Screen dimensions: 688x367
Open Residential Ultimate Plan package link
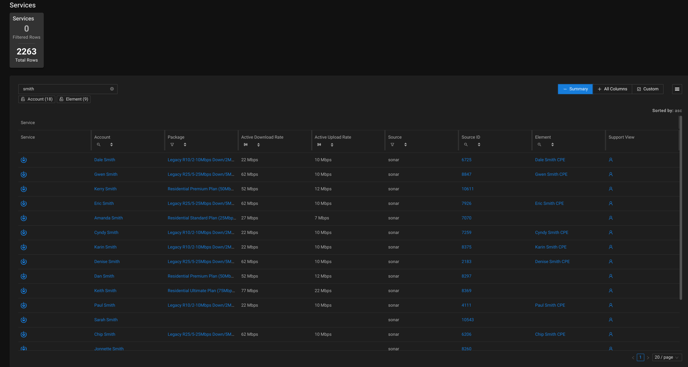202,291
